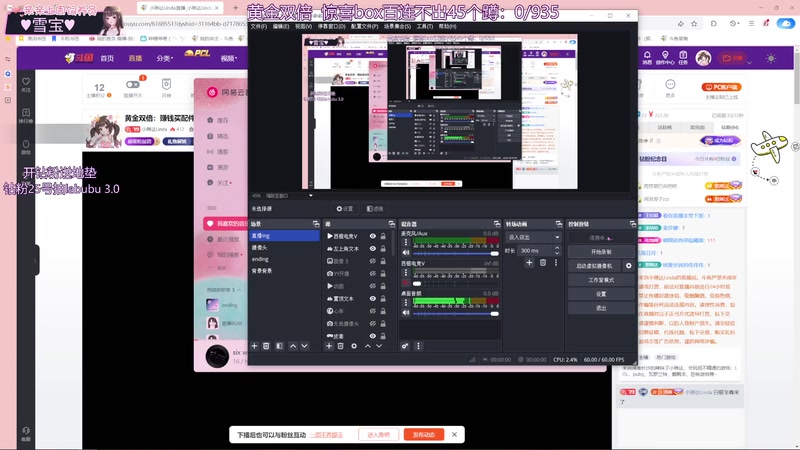Add a new scene in OBS scenes panel
This screenshot has height=450, width=800.
click(255, 346)
